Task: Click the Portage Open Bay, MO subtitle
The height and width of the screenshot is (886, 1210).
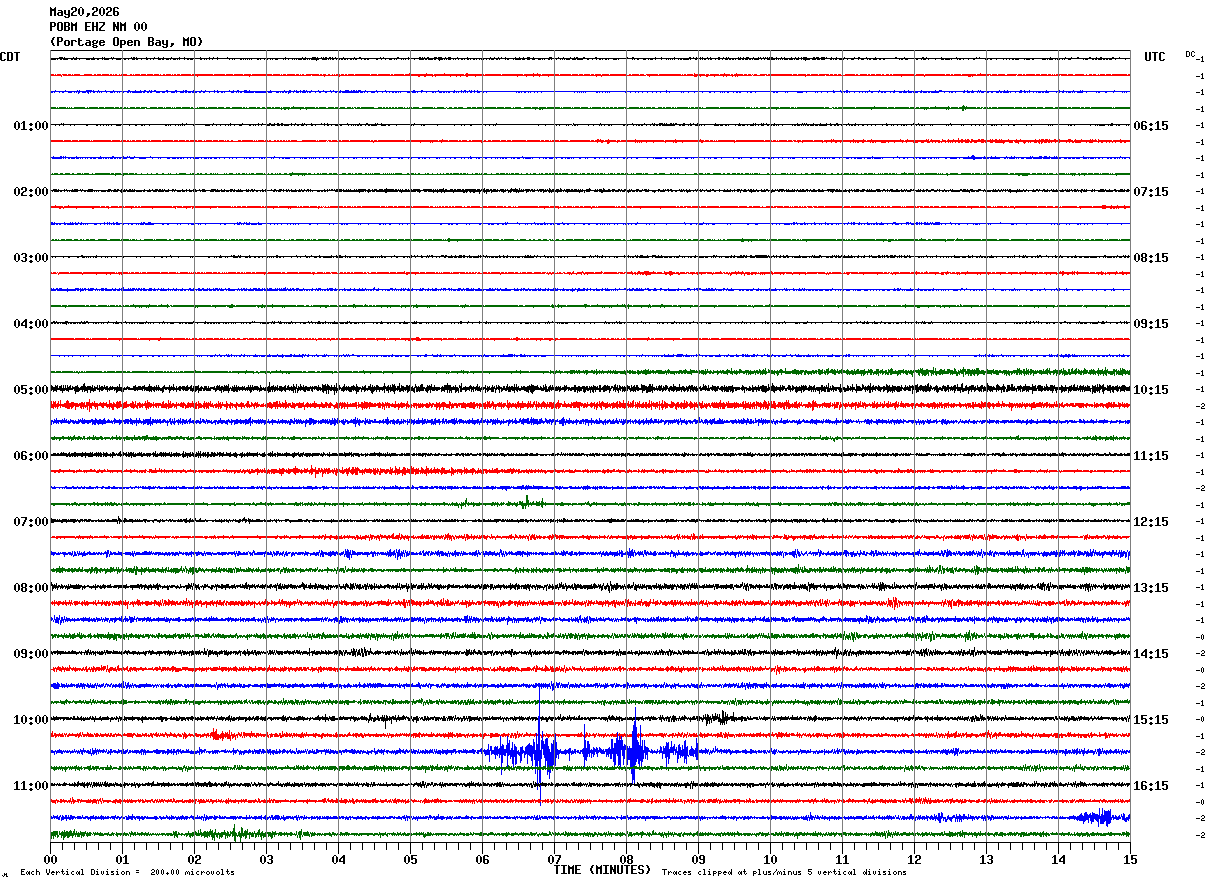Action: pos(126,42)
